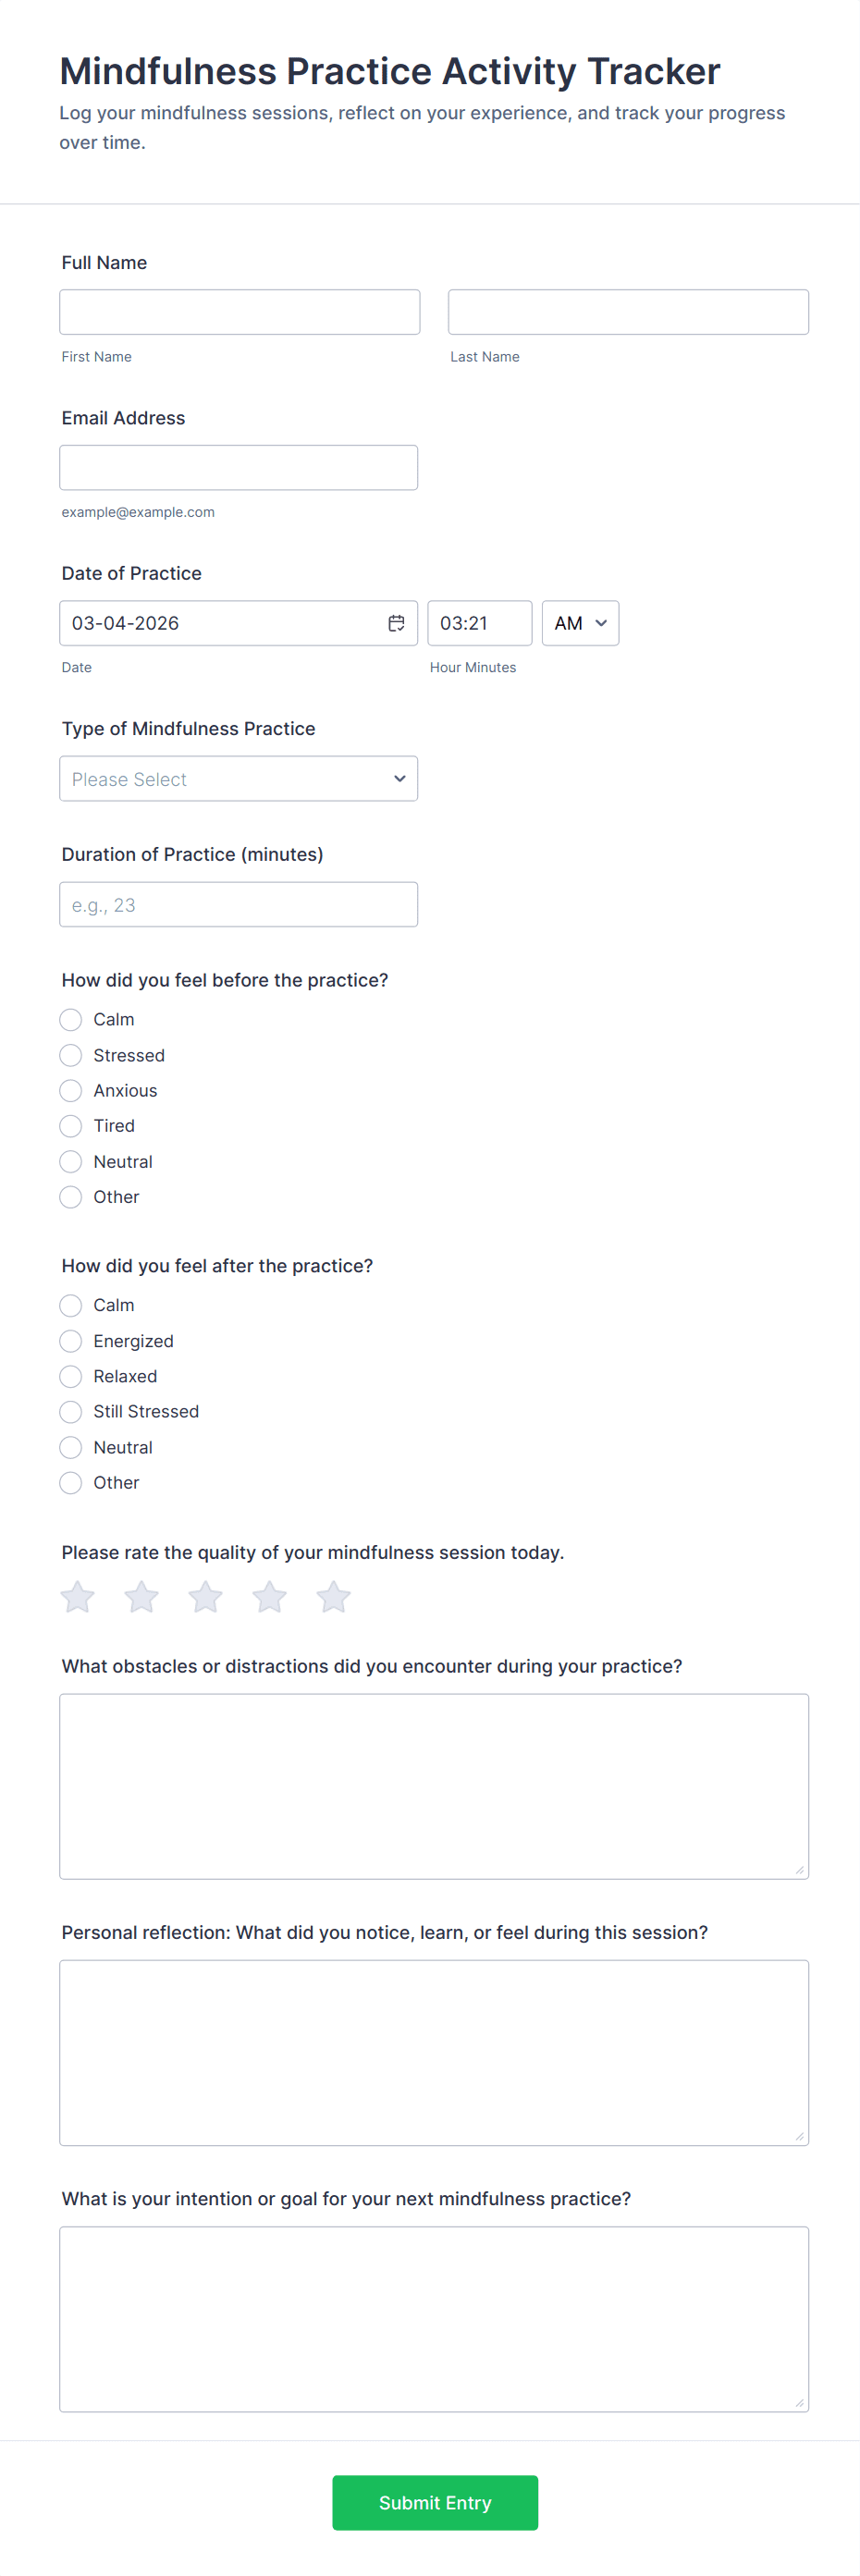Viewport: 860px width, 2576px height.
Task: Select Tired before practice option
Action: (x=71, y=1126)
